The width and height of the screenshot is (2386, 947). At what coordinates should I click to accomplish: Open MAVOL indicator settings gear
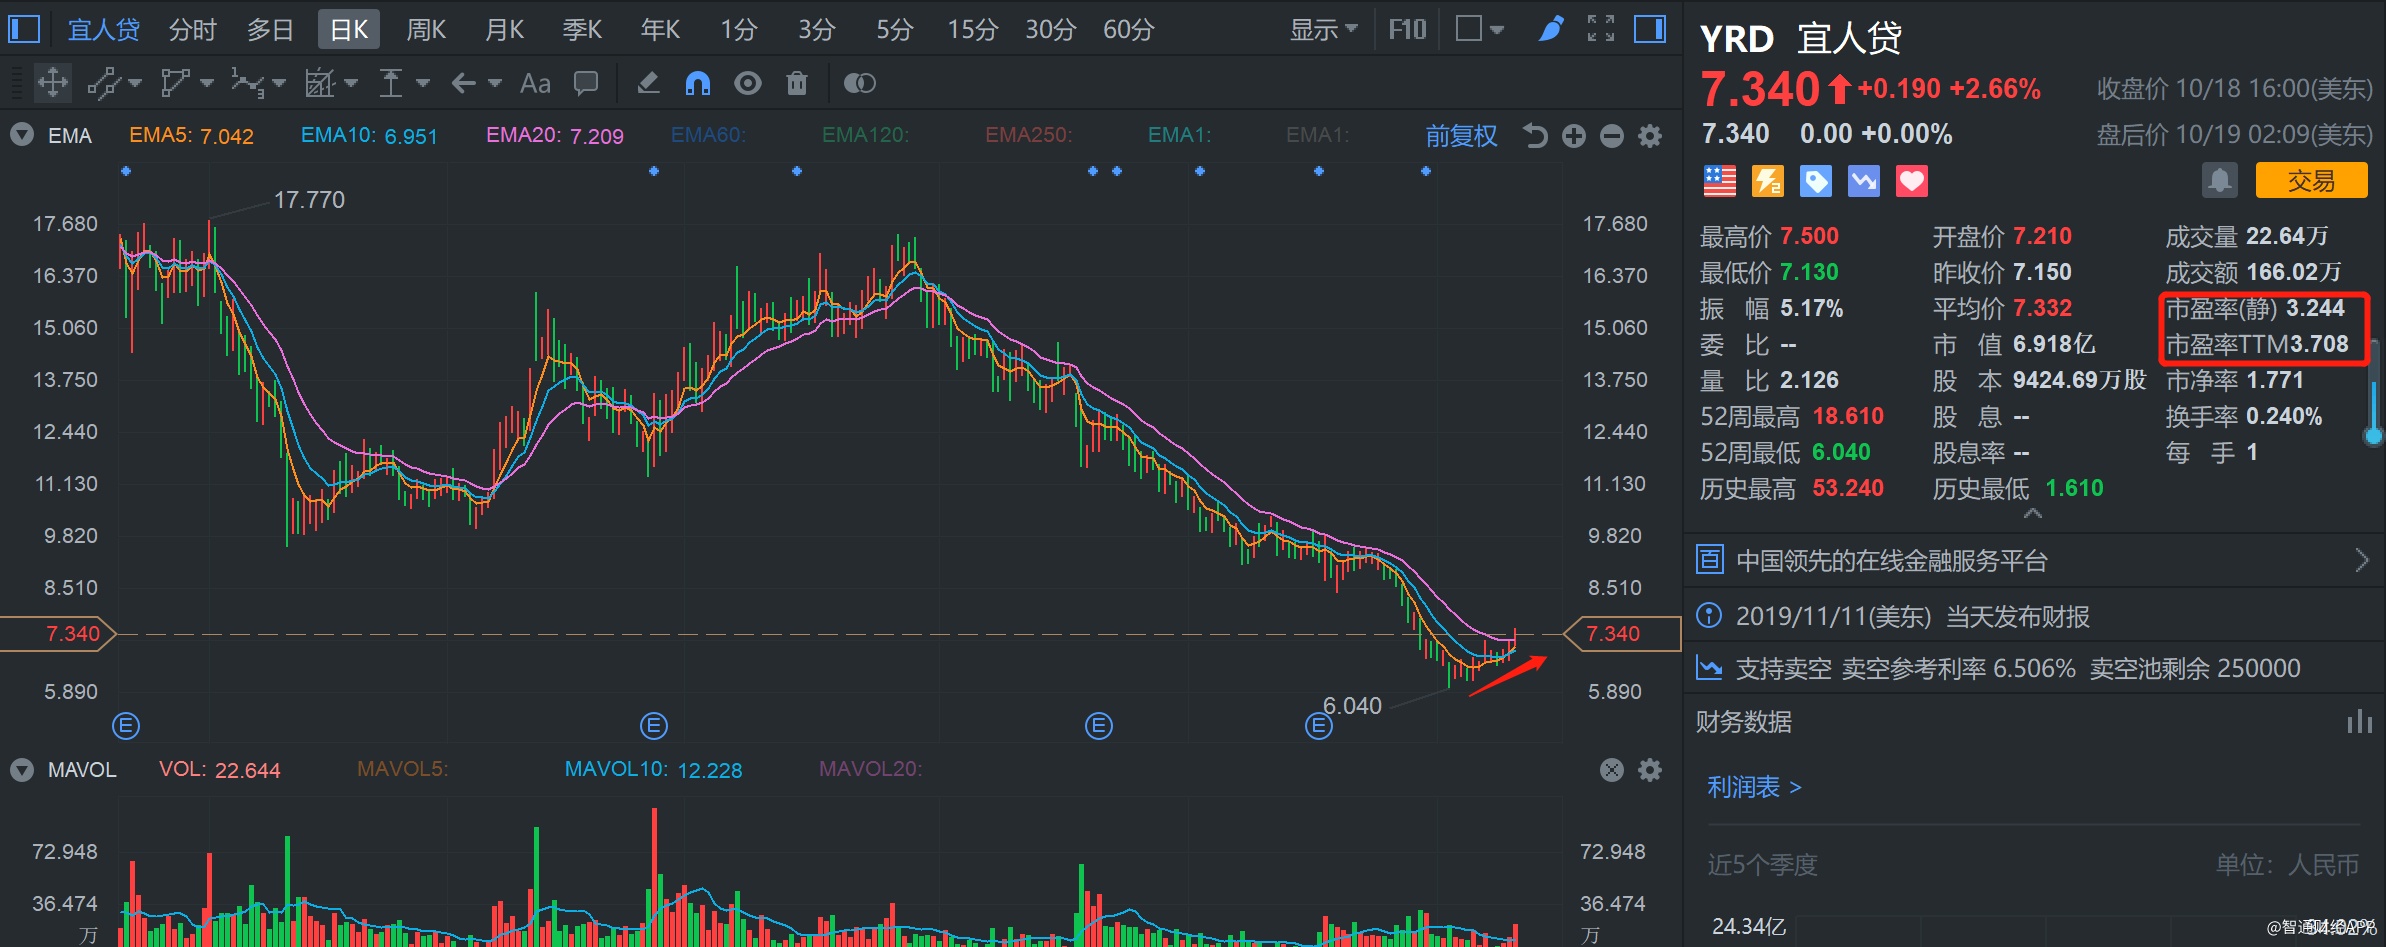1650,770
